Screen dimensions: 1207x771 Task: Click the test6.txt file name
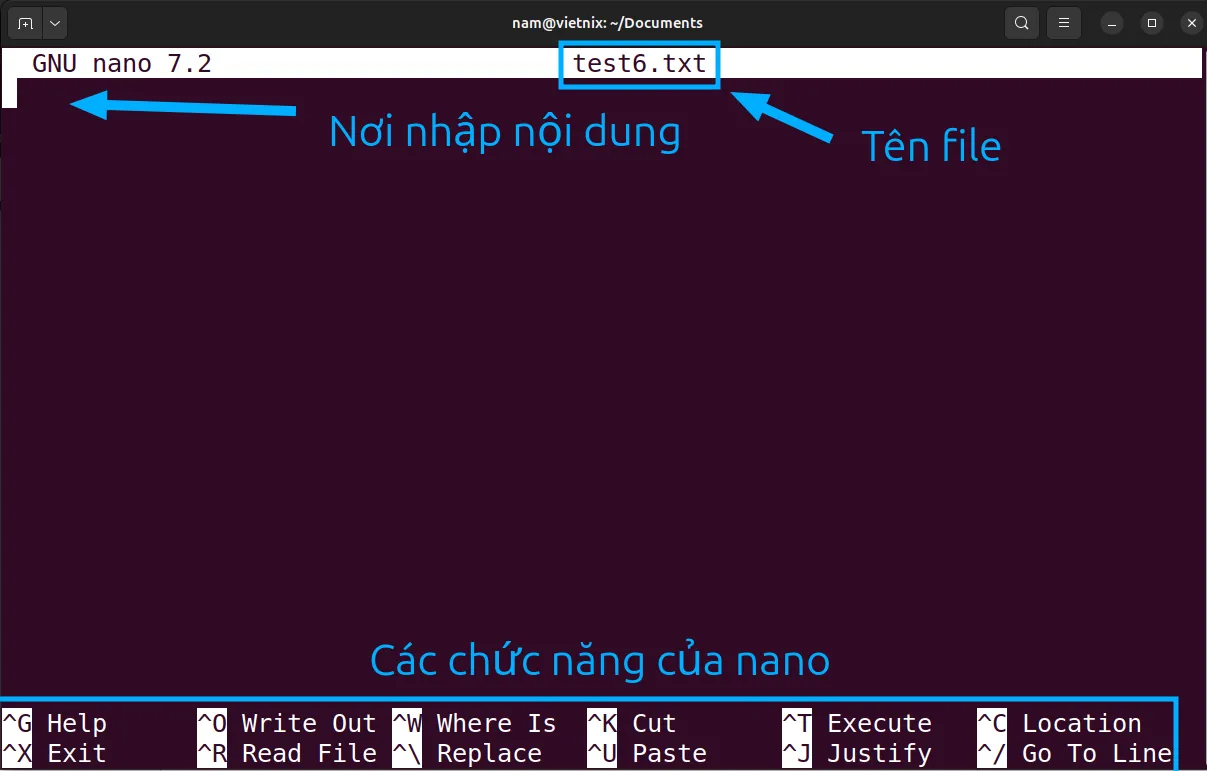pyautogui.click(x=640, y=64)
